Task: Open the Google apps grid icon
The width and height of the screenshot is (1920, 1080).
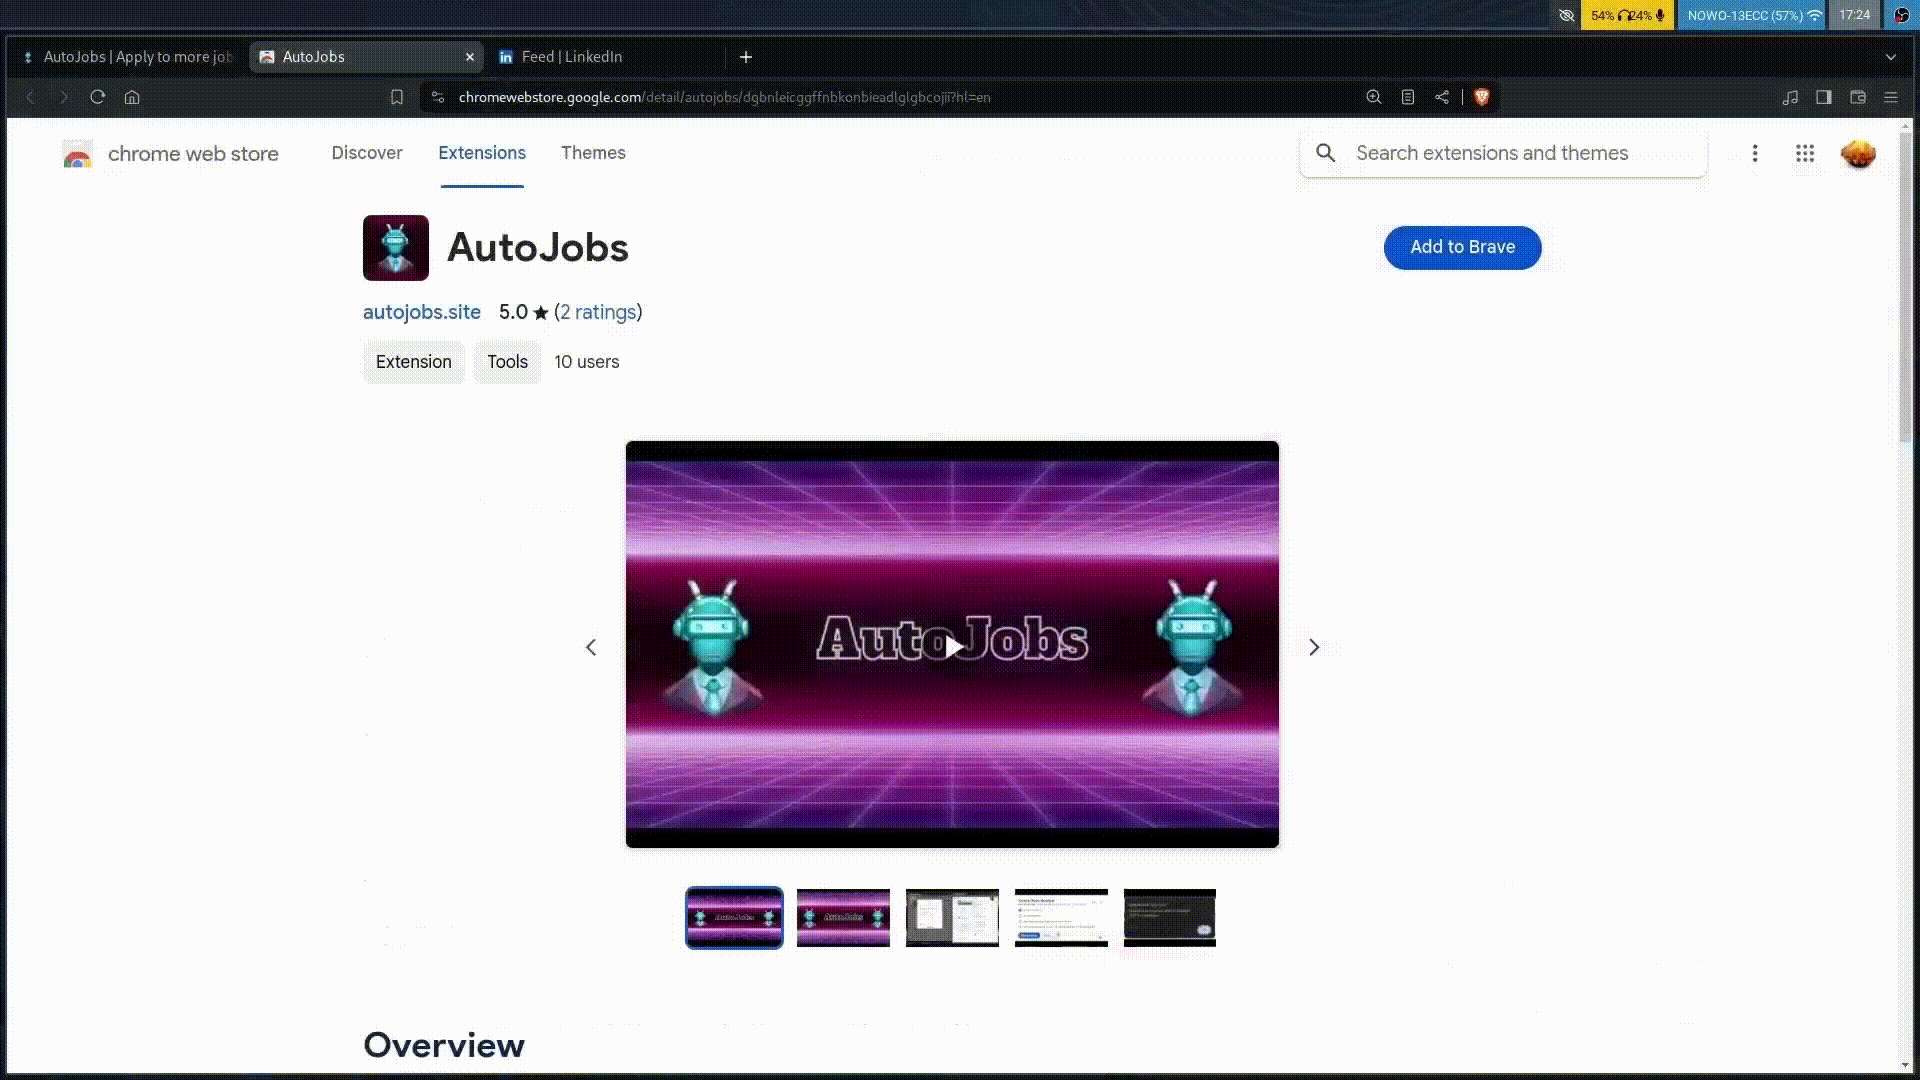Action: (1805, 153)
